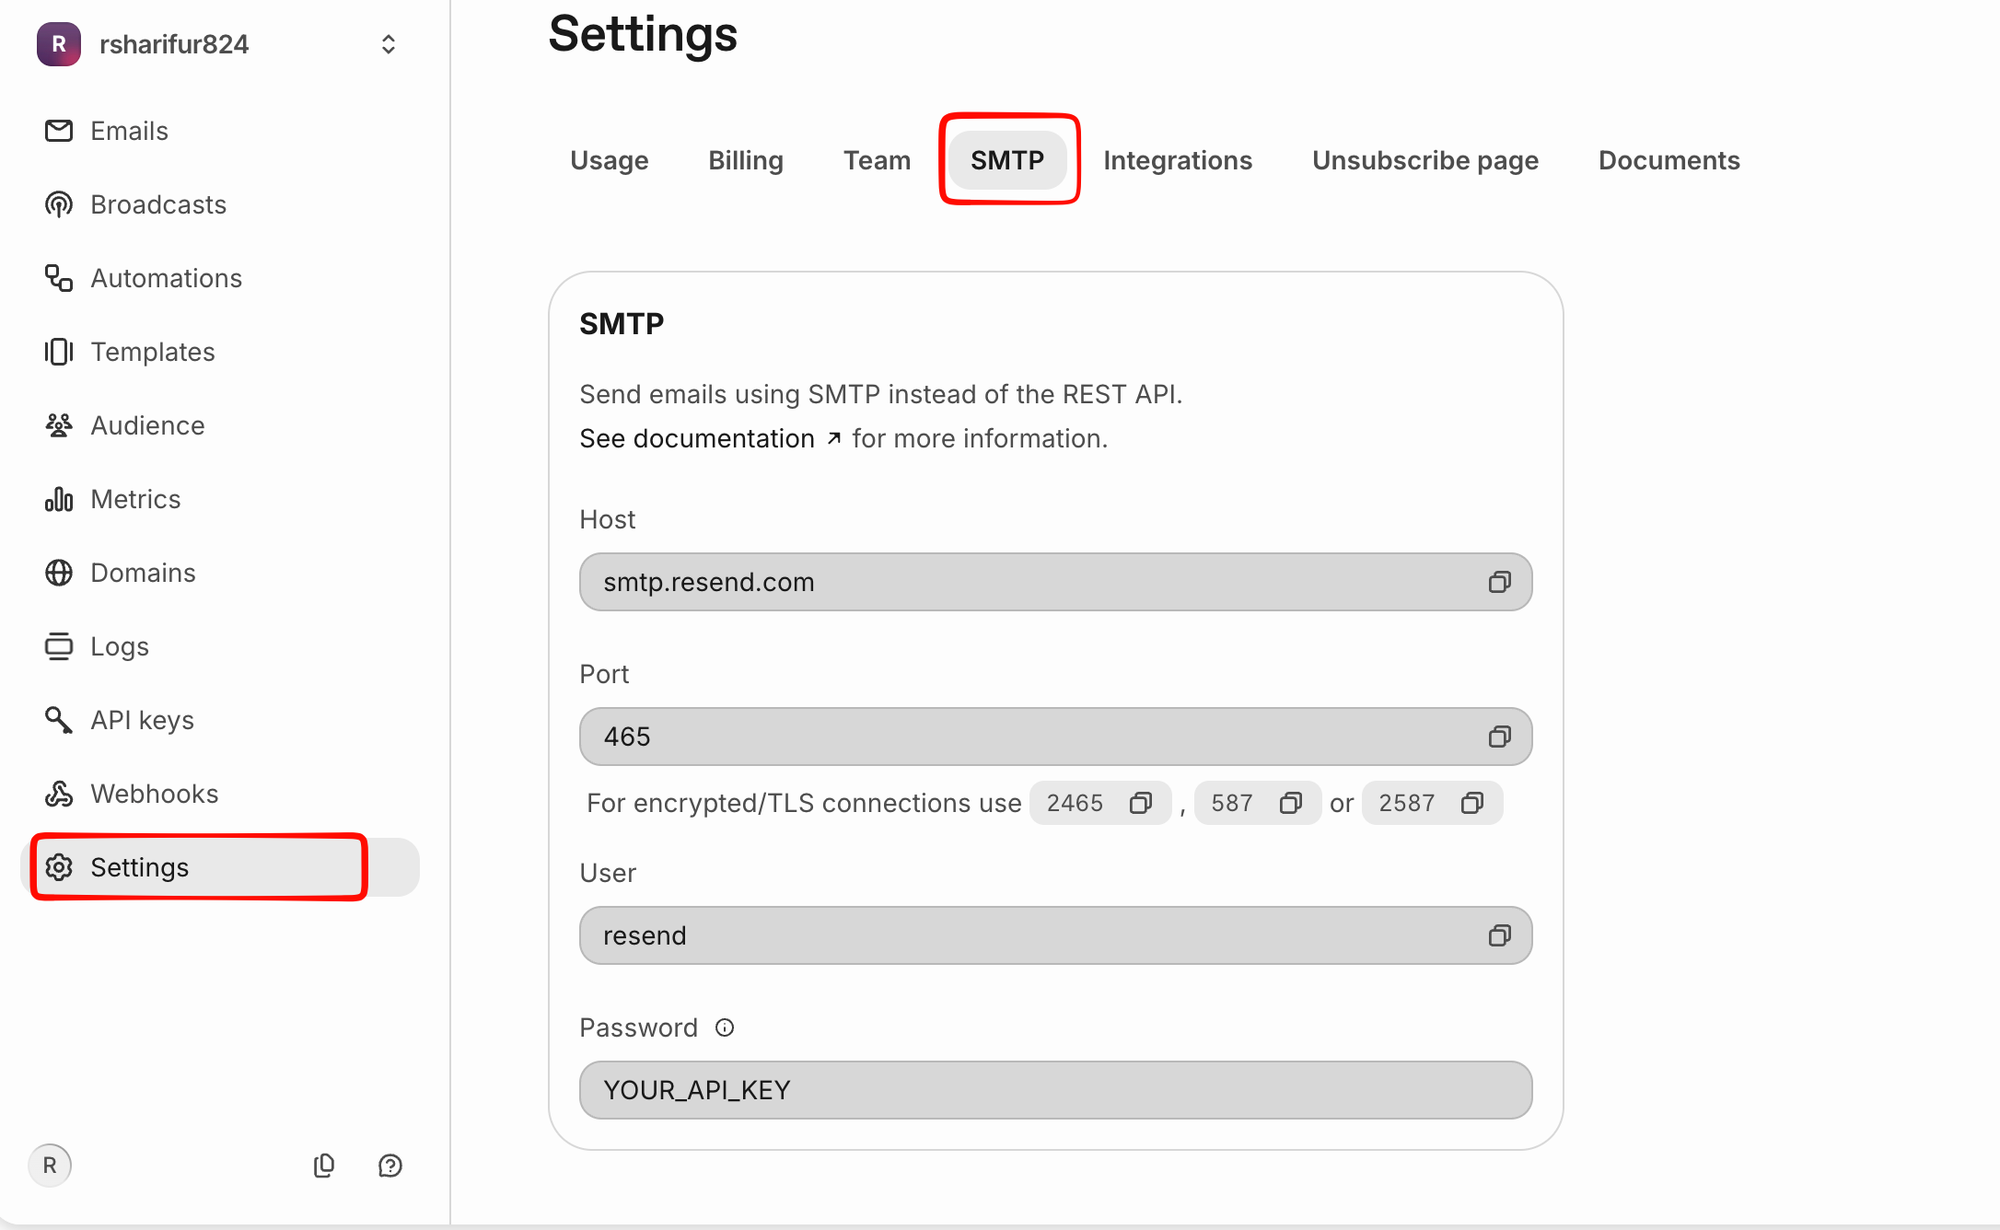Click the Settings page heading
This screenshot has width=2000, height=1230.
point(643,34)
